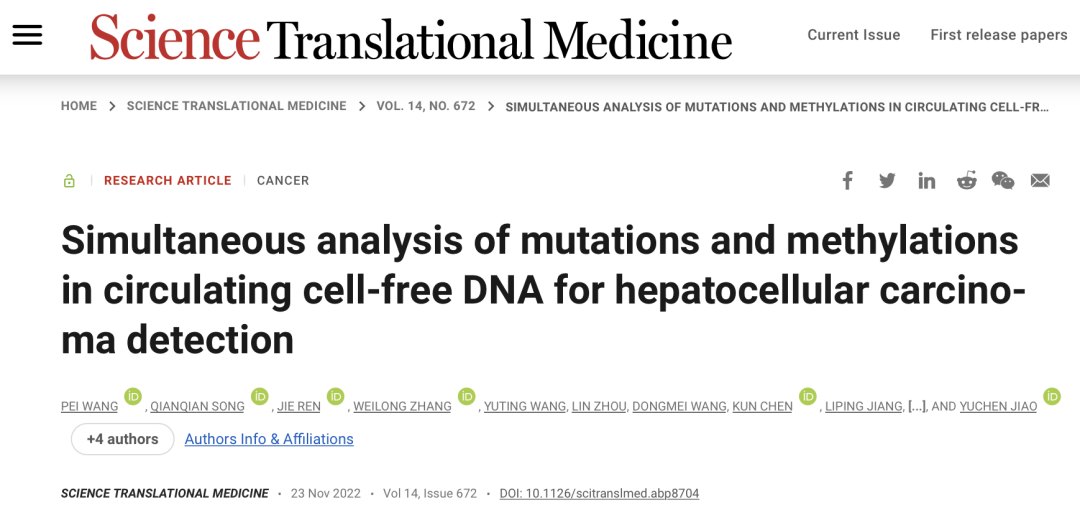1080x510 pixels.
Task: Open Pei Wang's ORCID iD badge
Action: [x=133, y=396]
